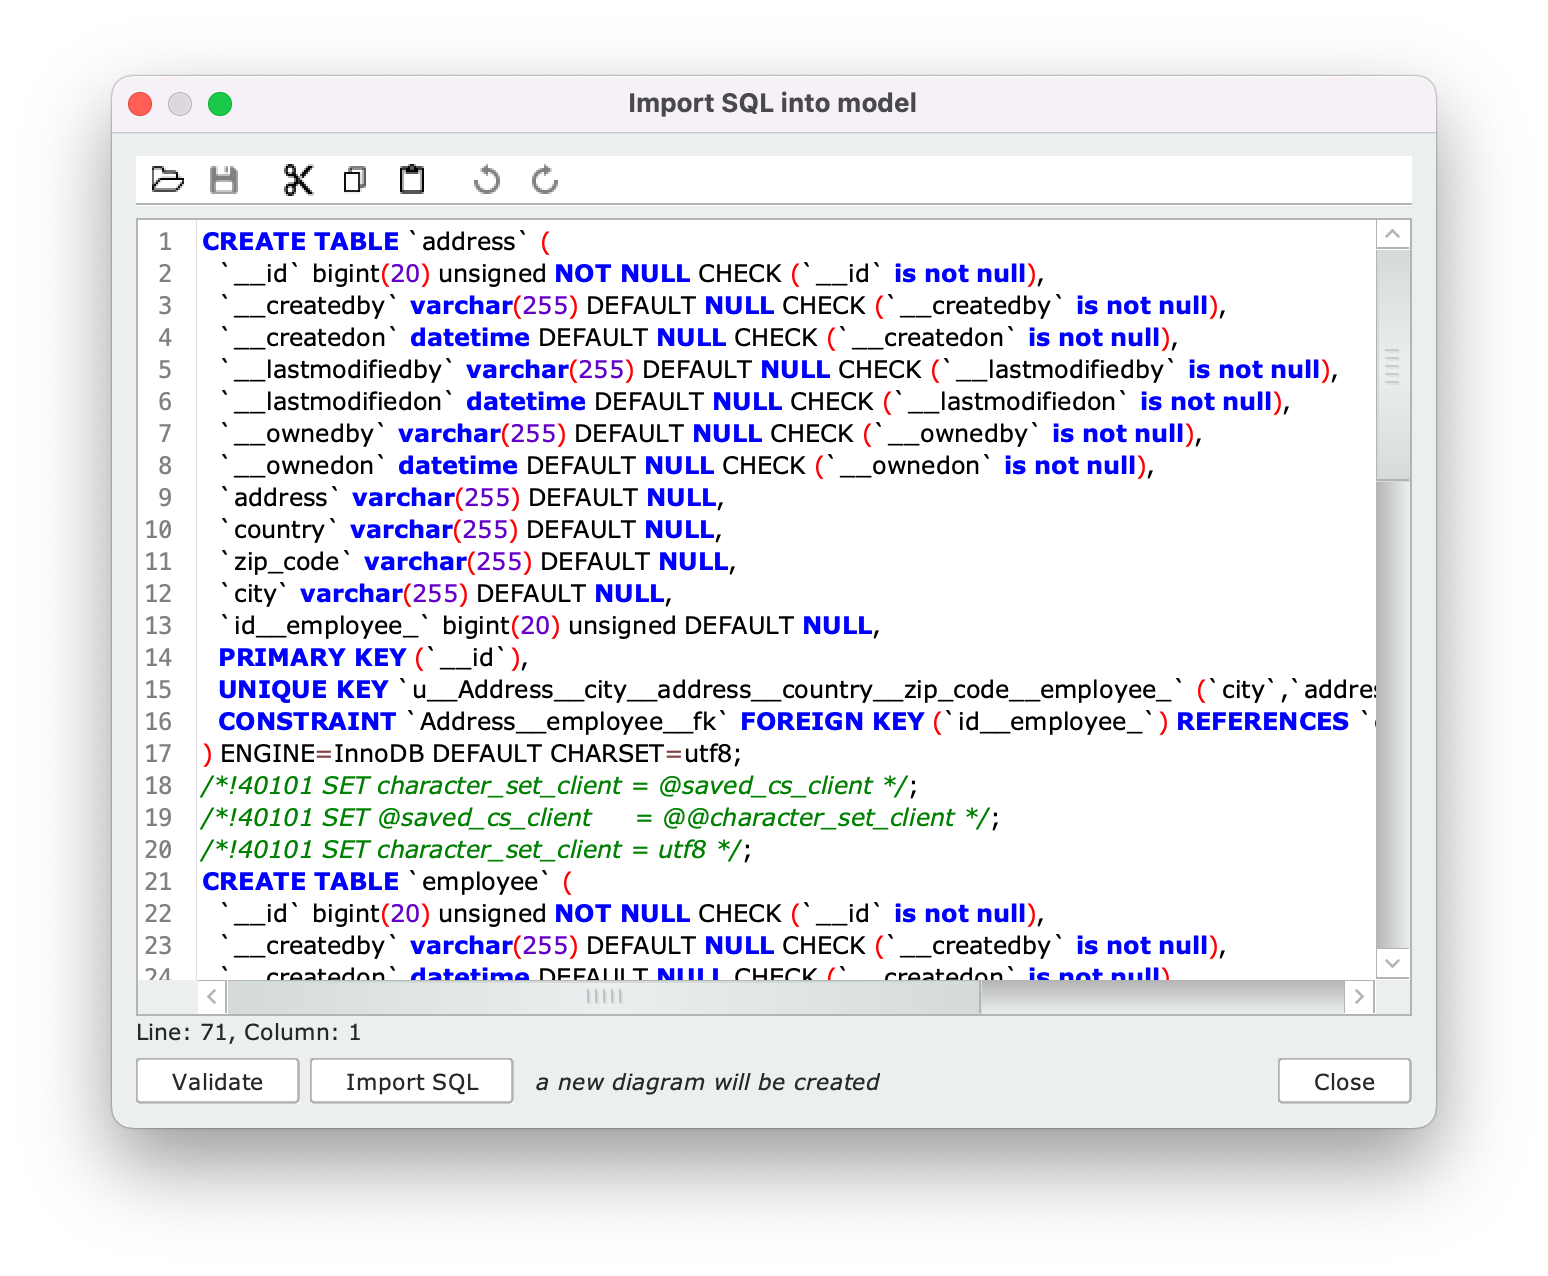Image resolution: width=1548 pixels, height=1276 pixels.
Task: Click the CONSTRAINT Address__employee__fk line
Action: coord(797,722)
